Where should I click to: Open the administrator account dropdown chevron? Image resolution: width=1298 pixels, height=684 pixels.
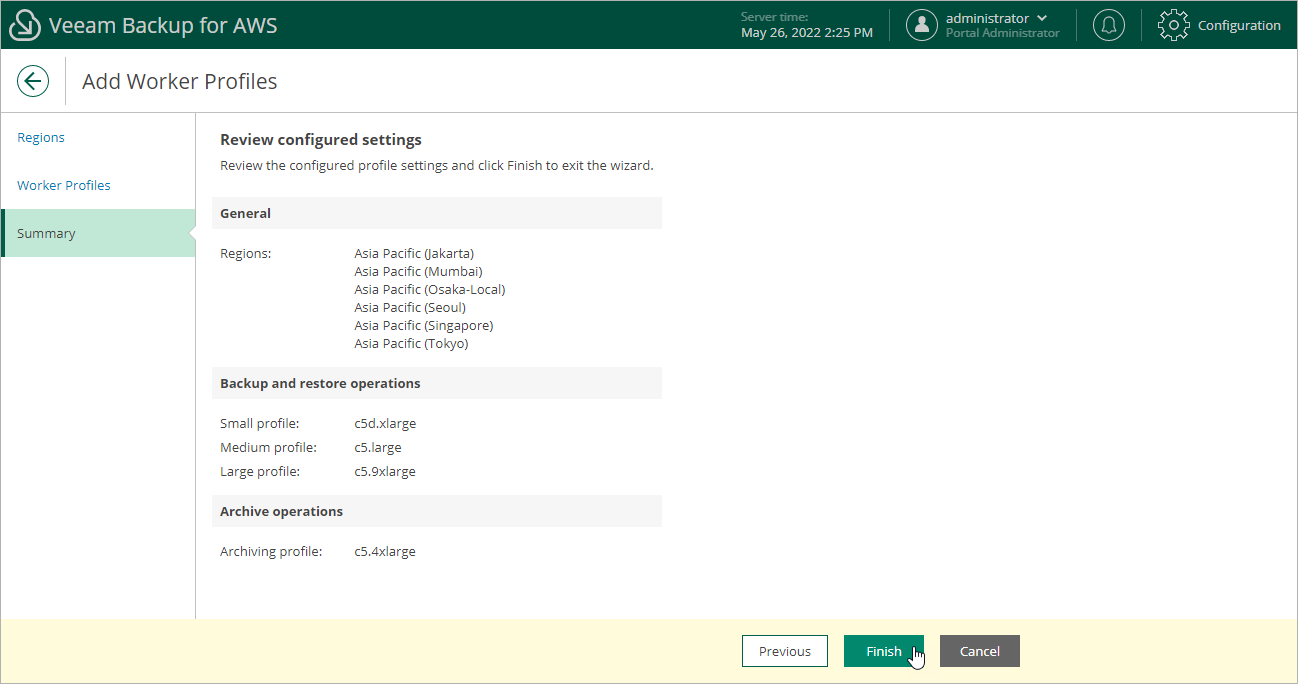[1043, 17]
